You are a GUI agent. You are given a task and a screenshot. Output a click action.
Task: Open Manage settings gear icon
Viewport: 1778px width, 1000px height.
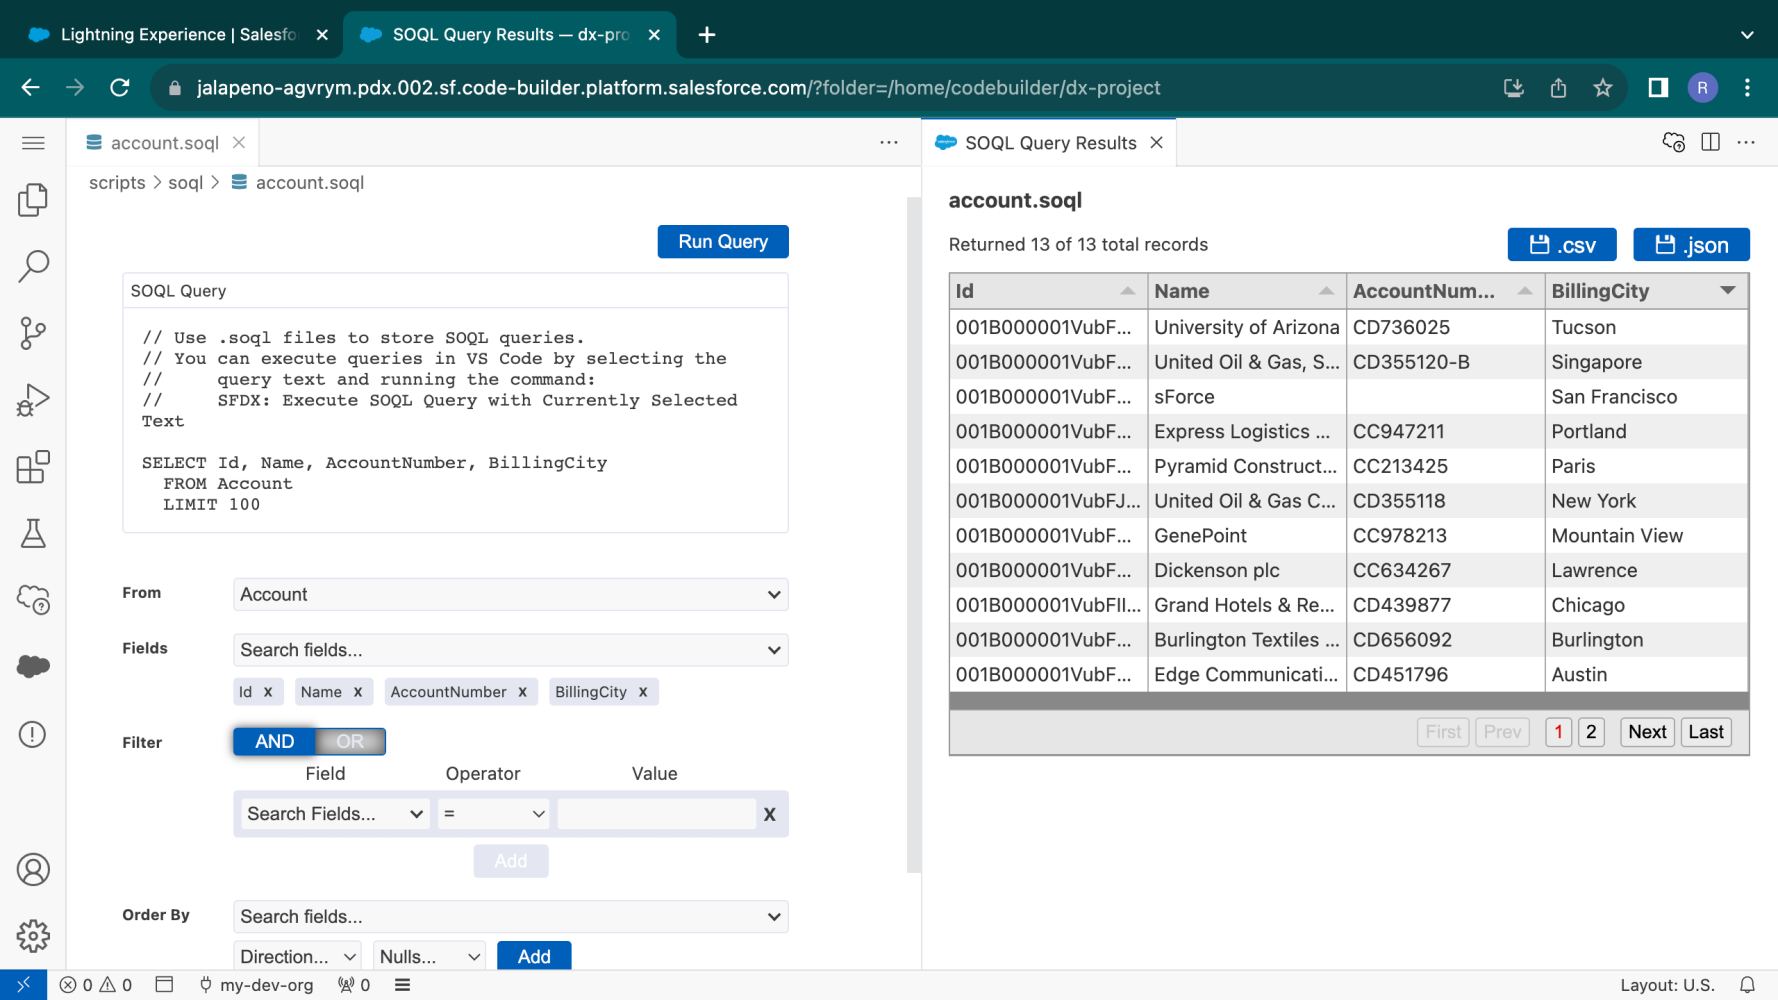tap(33, 936)
